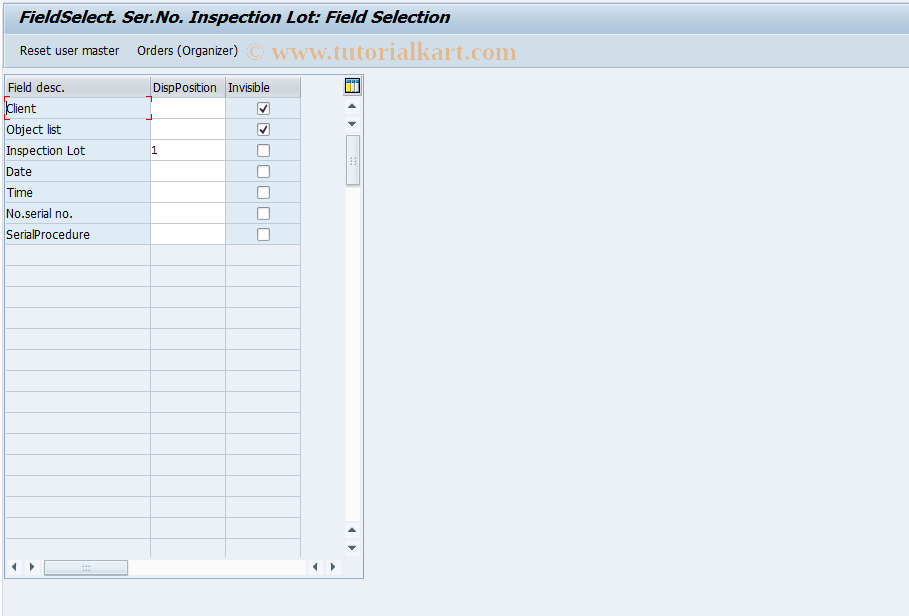Uncheck Invisible for Object list

coord(263,129)
